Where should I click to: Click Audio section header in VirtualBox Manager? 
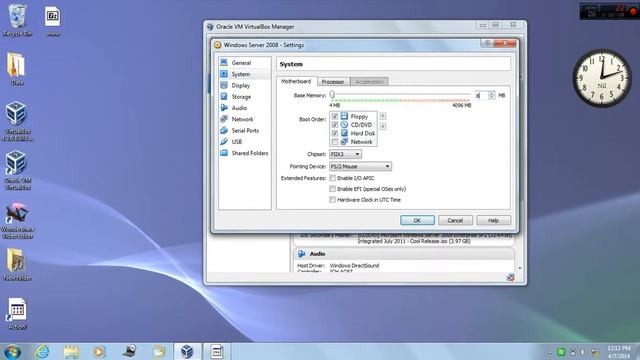pyautogui.click(x=404, y=254)
